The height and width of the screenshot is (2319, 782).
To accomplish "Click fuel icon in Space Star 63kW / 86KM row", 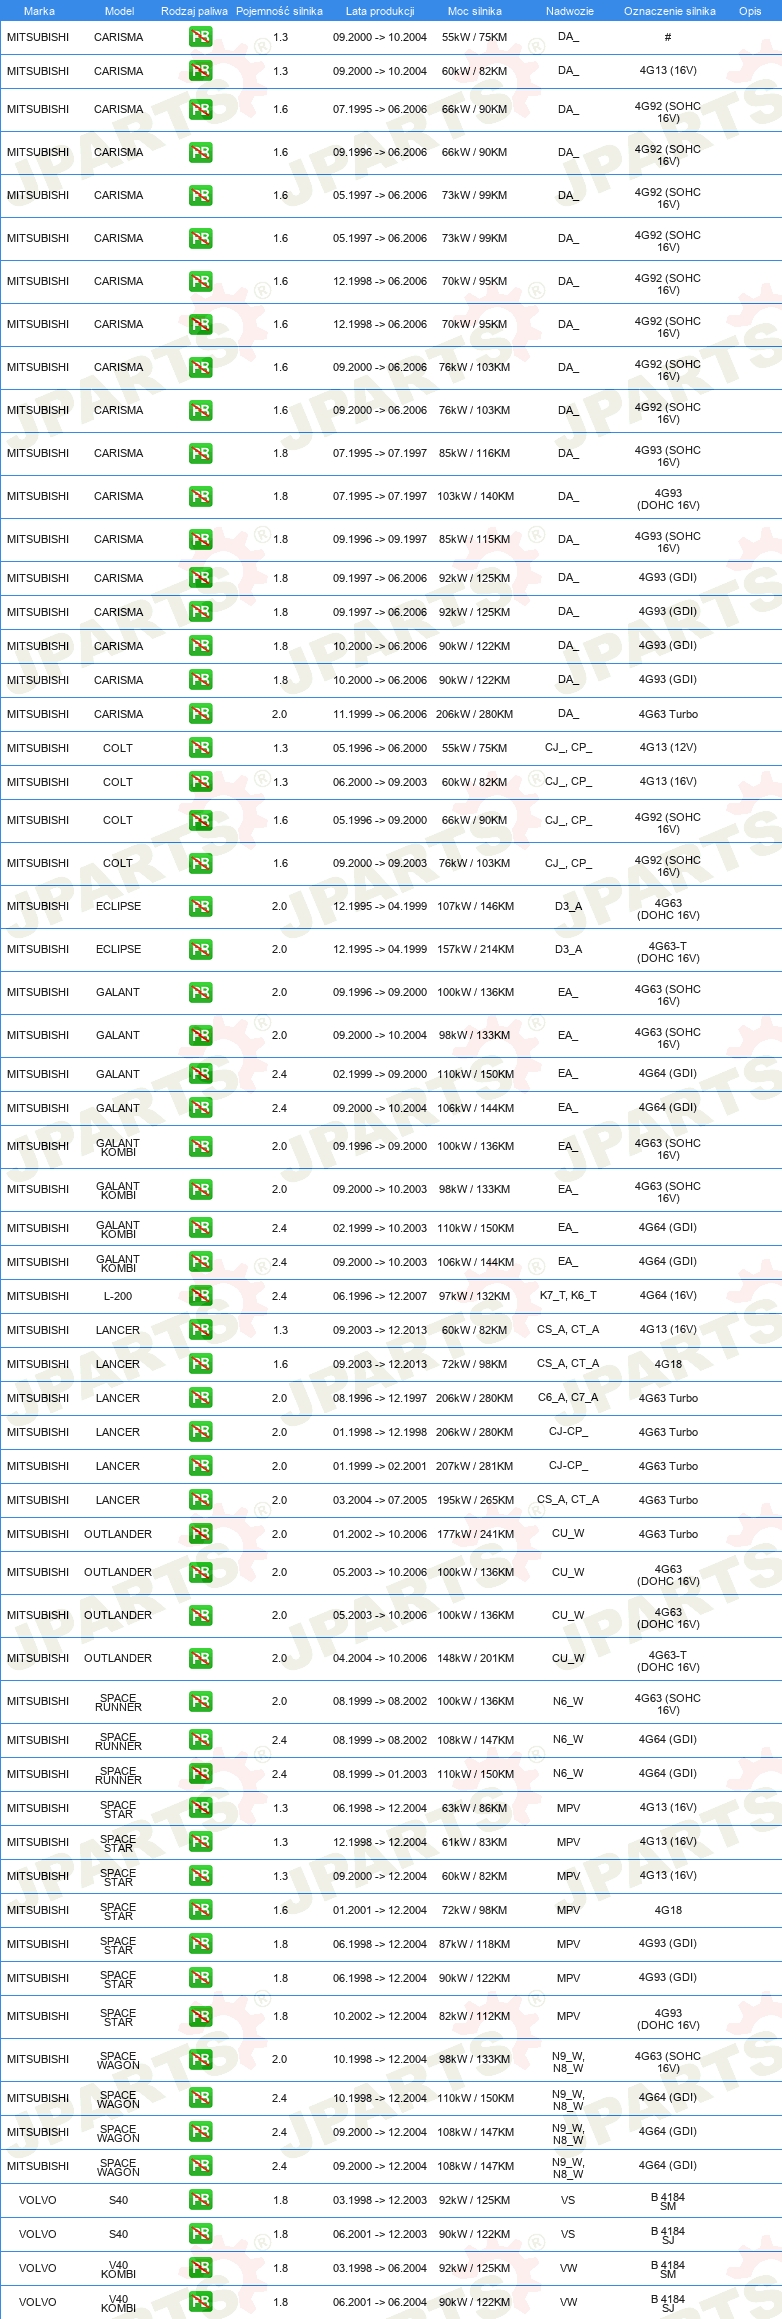I will [x=200, y=1808].
